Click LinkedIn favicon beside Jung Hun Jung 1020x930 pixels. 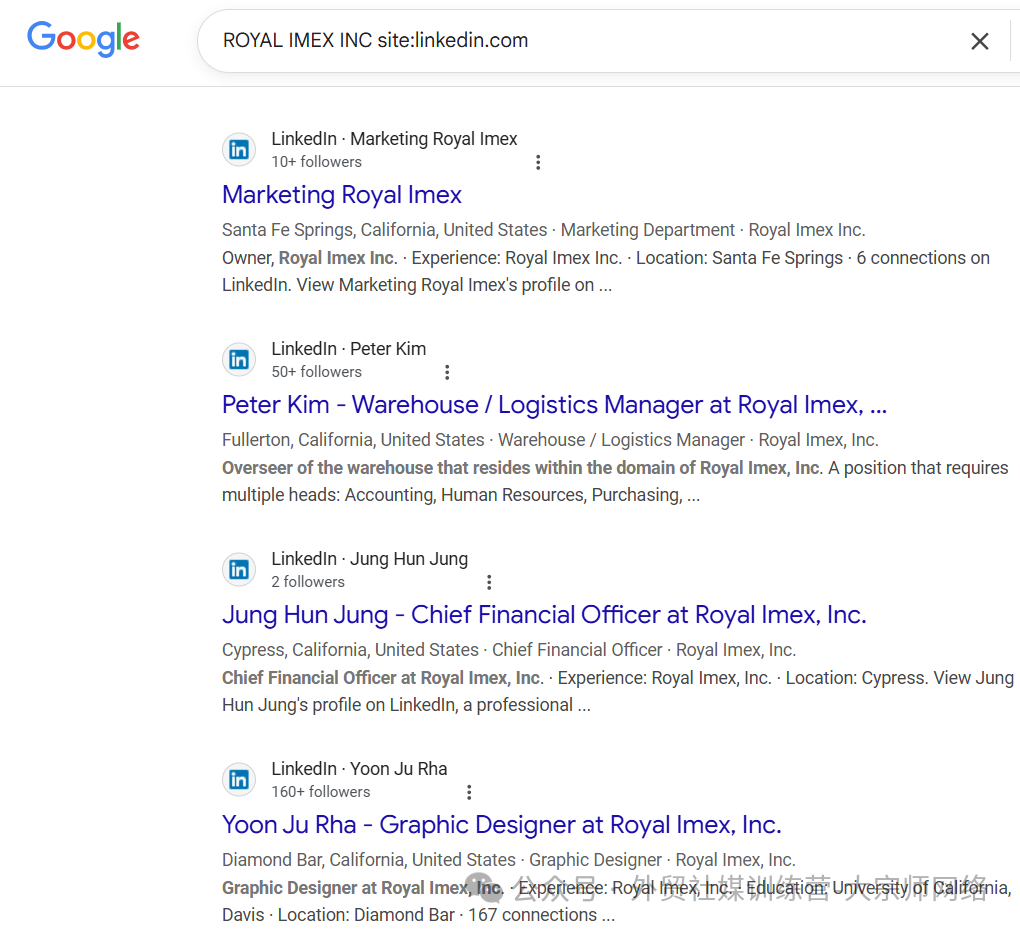tap(239, 570)
